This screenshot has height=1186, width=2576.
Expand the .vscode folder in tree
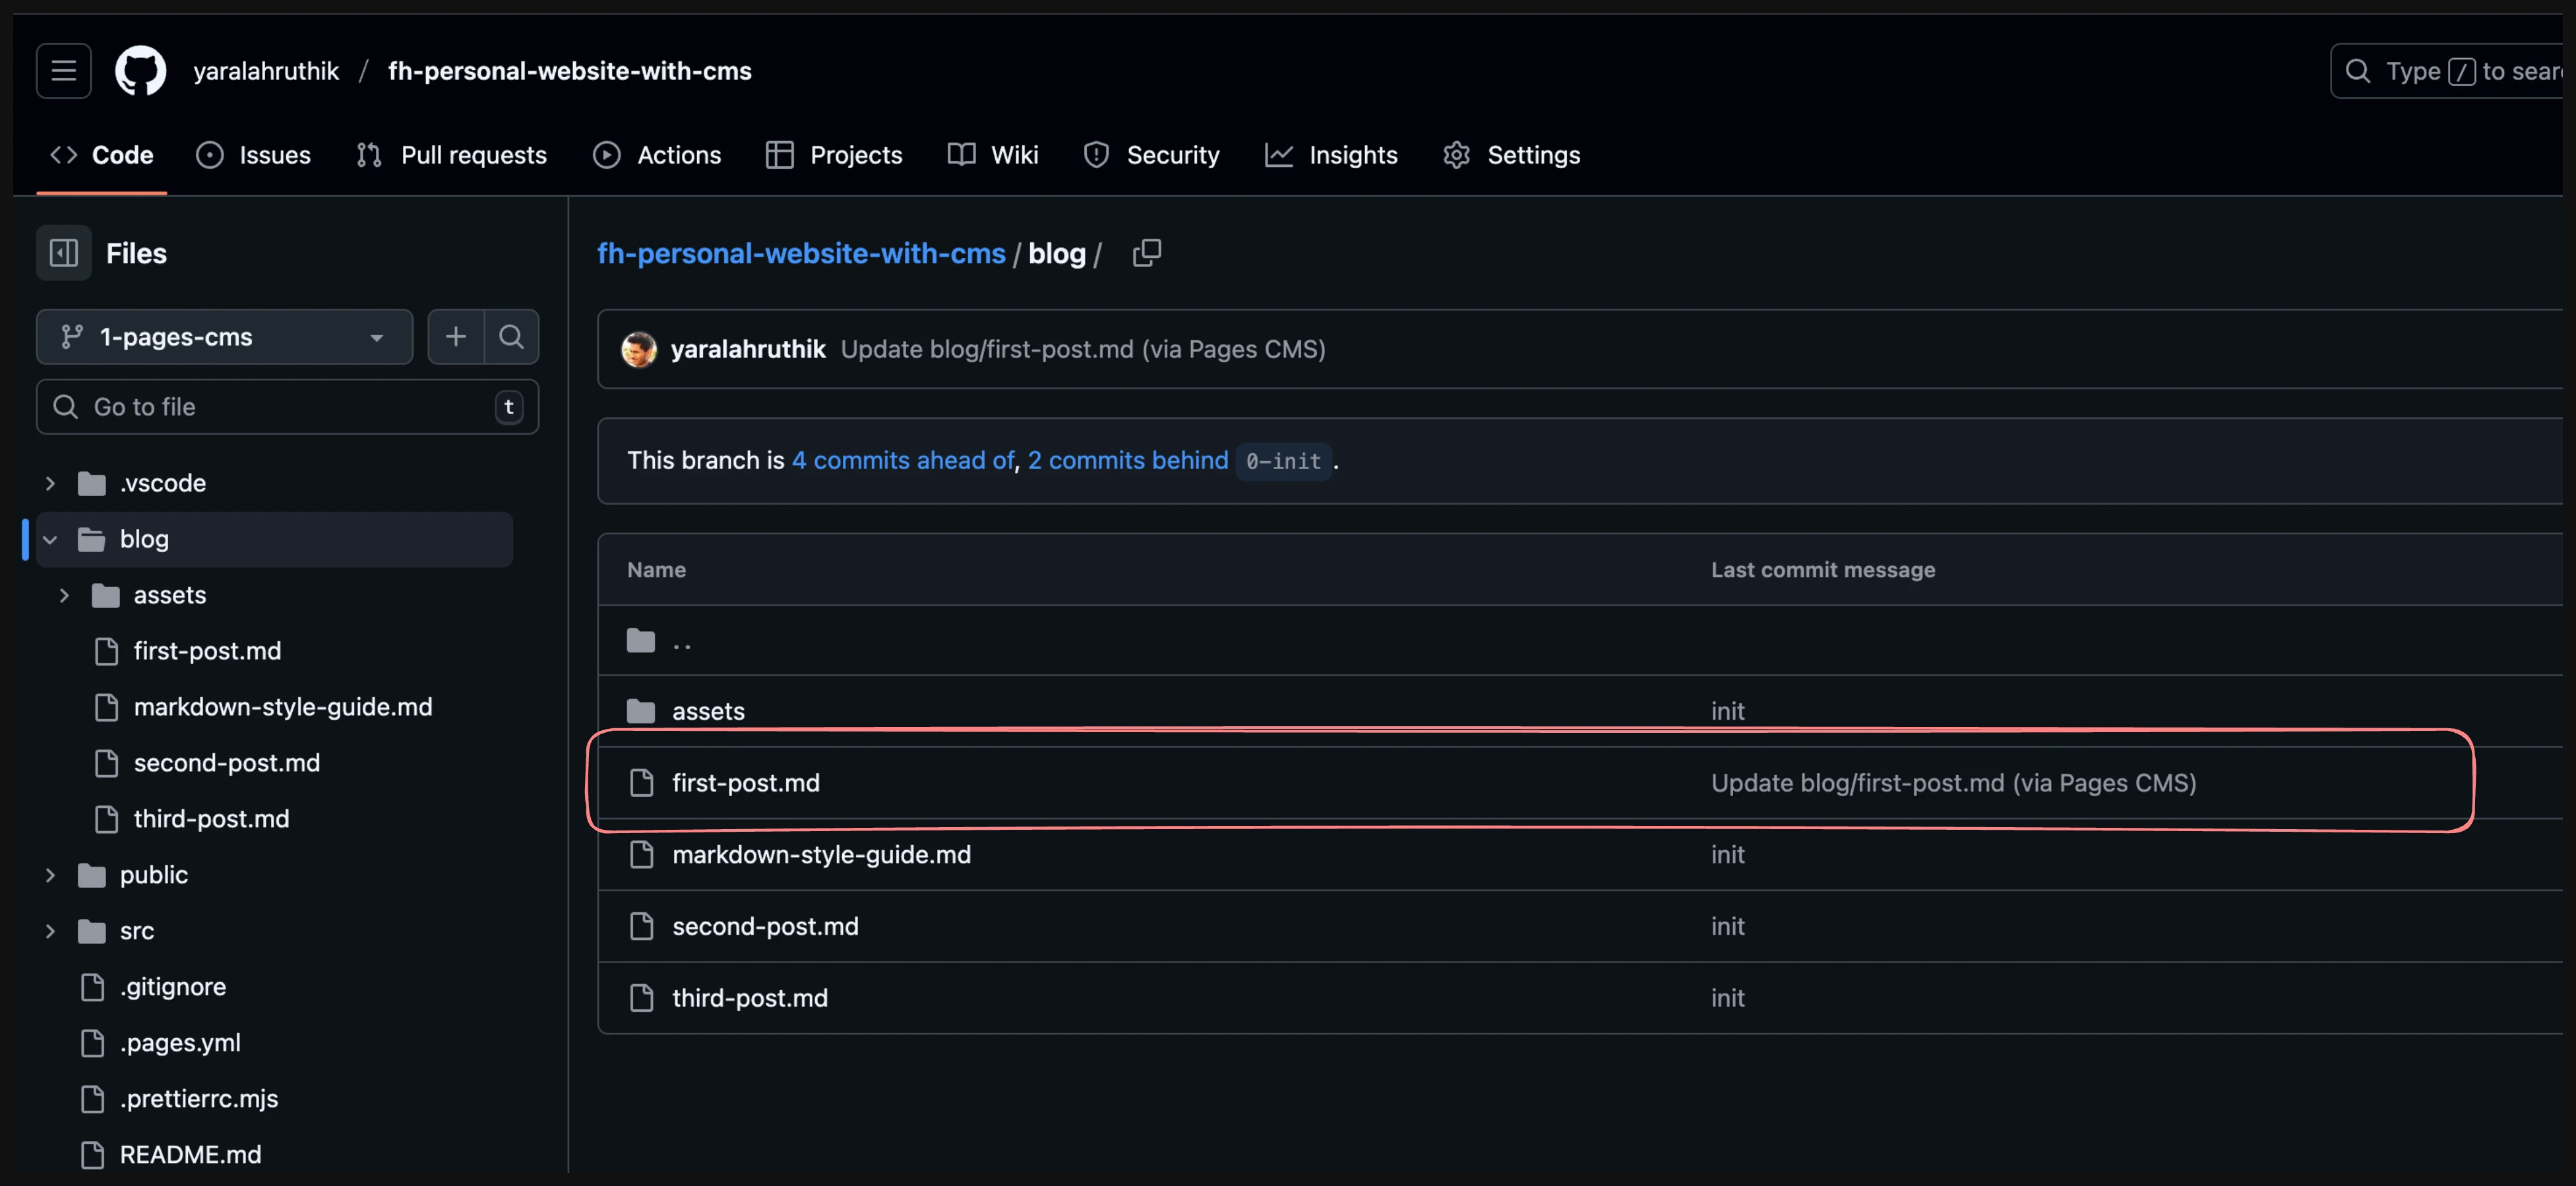click(50, 483)
